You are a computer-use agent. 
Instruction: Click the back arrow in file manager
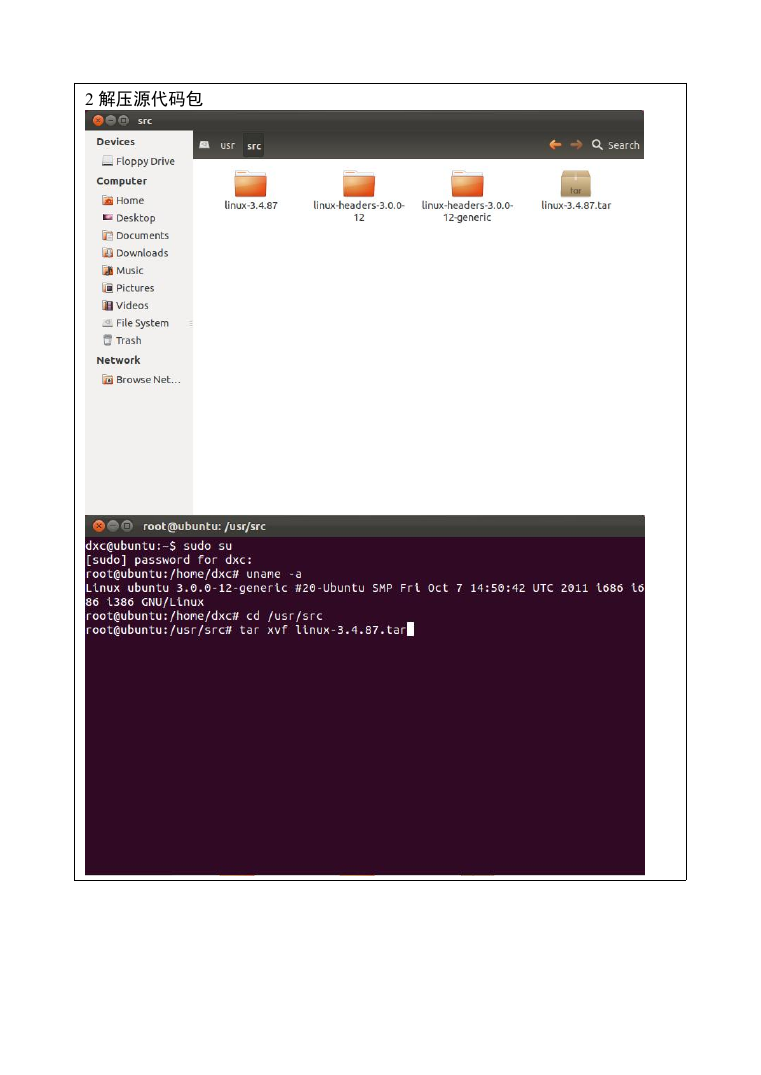point(555,145)
